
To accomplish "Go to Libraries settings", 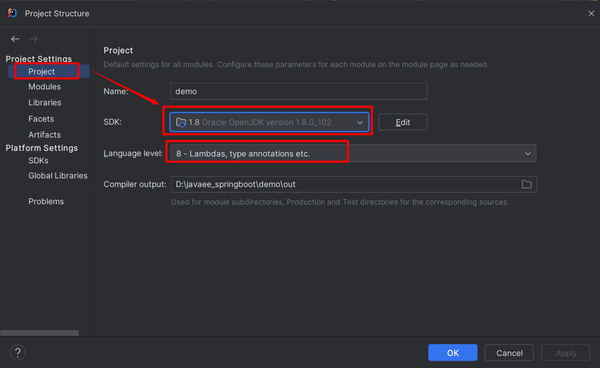I will (45, 103).
